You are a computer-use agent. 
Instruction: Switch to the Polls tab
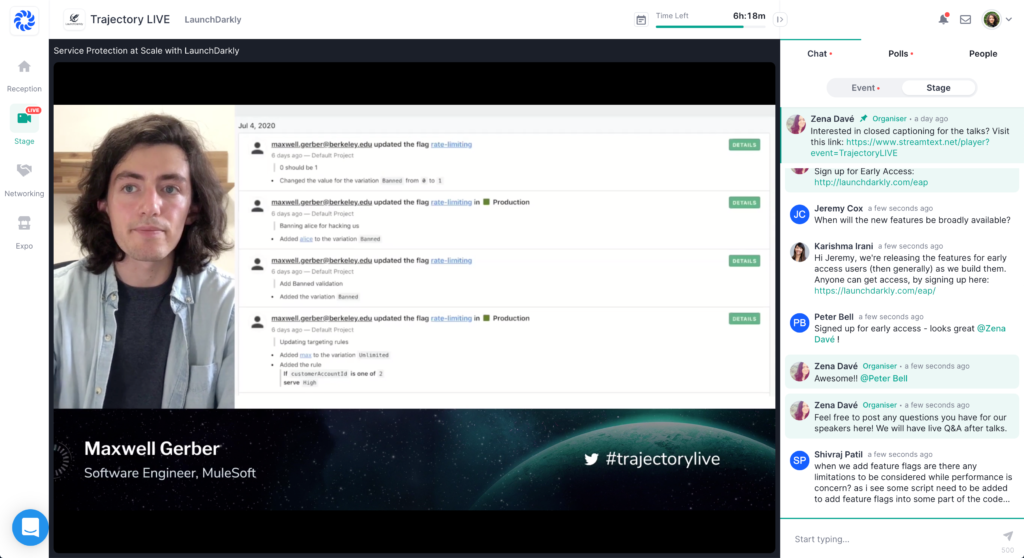pyautogui.click(x=899, y=54)
